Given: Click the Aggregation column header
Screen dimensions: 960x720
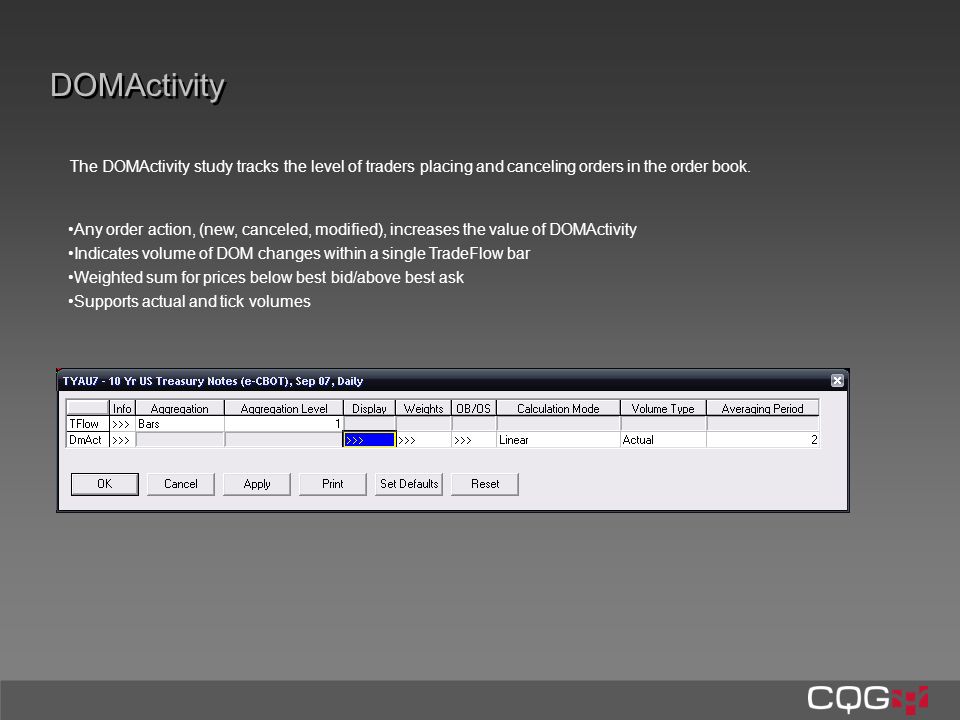Looking at the screenshot, I should tap(179, 408).
